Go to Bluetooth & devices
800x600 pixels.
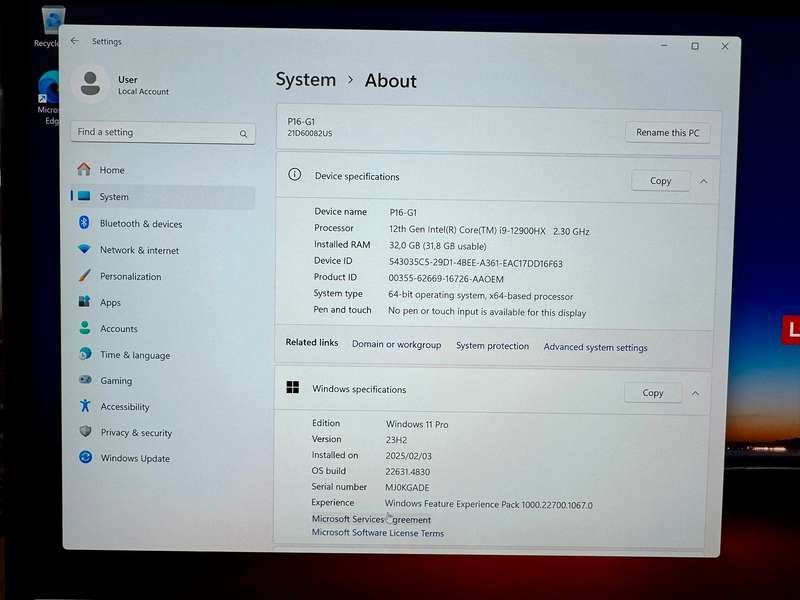[163, 223]
